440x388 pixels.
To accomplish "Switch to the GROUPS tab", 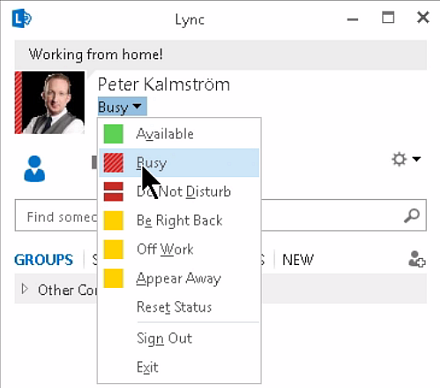I will [43, 260].
